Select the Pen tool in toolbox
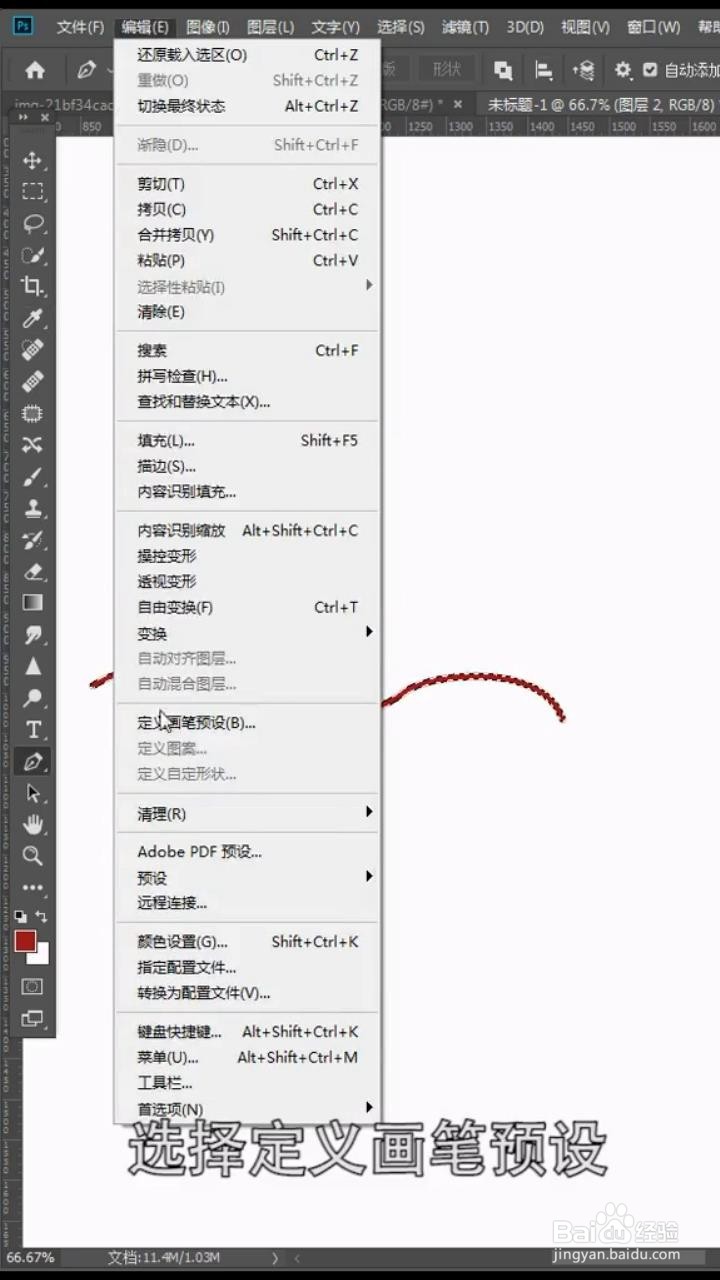This screenshot has height=1280, width=720. point(33,761)
